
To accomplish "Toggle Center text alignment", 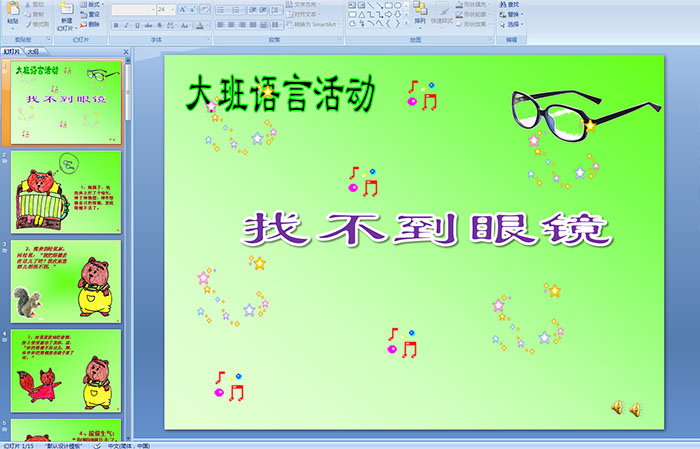I will click(x=231, y=25).
